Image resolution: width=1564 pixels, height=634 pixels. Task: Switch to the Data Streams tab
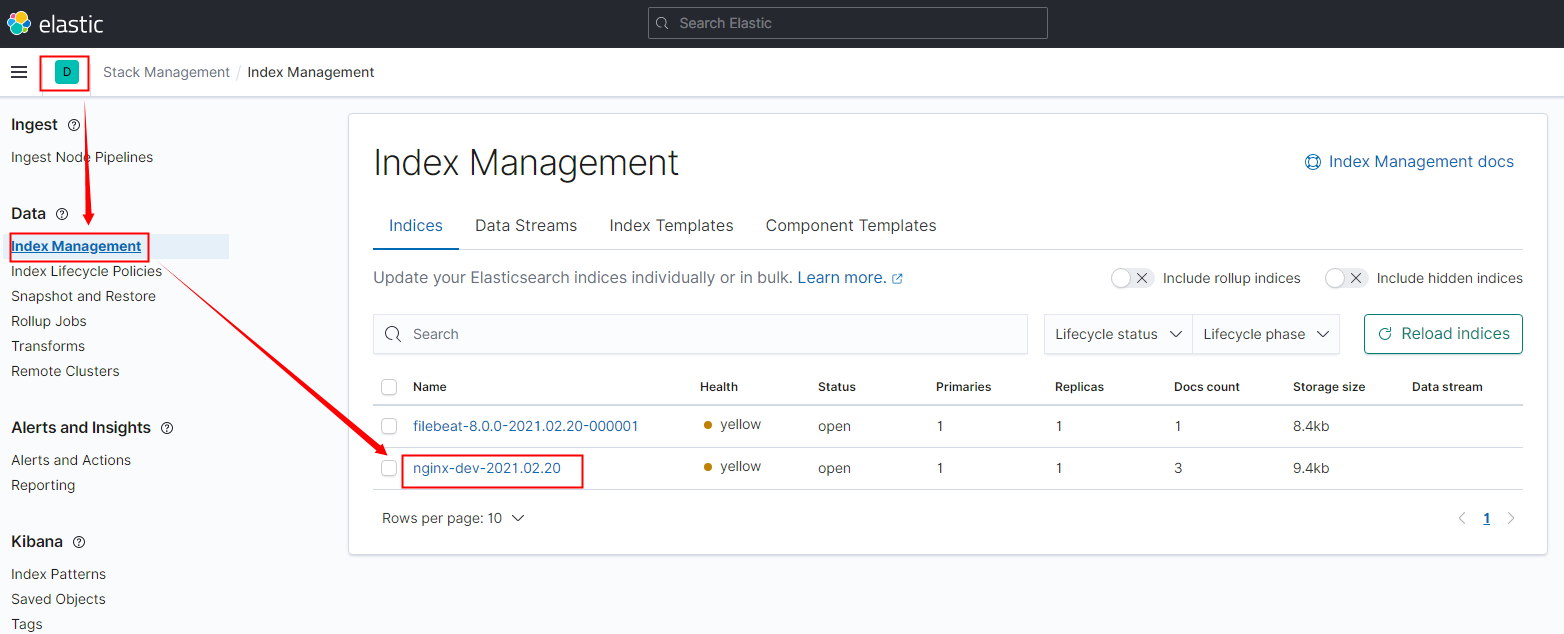(526, 226)
